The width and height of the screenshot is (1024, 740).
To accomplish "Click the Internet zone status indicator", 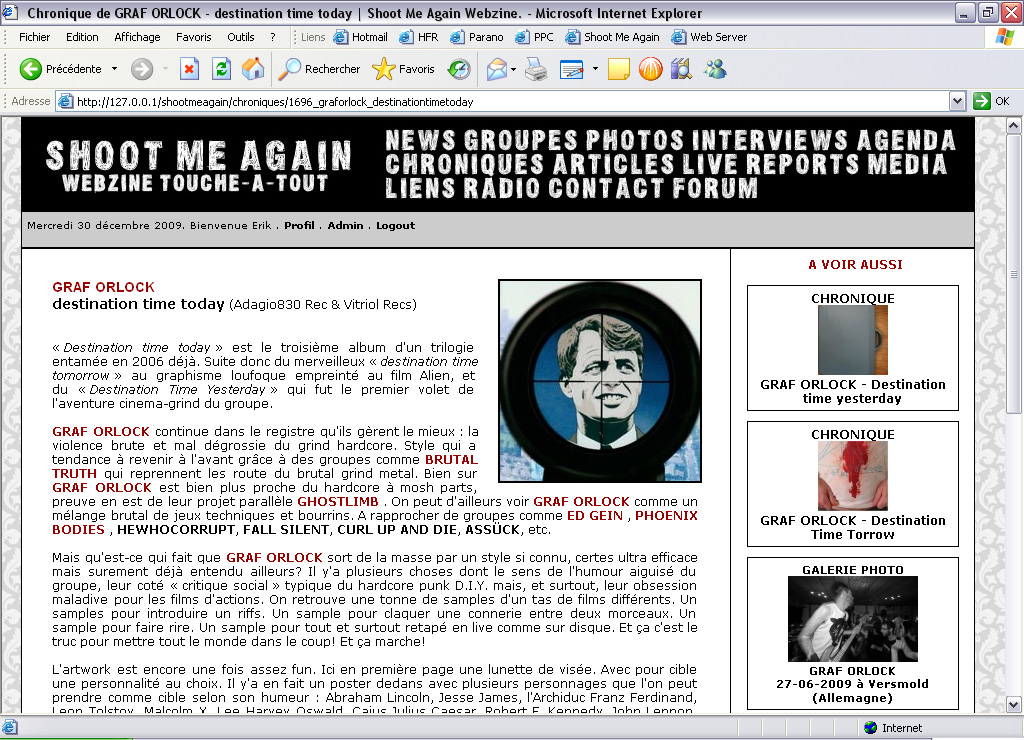I will tap(893, 728).
